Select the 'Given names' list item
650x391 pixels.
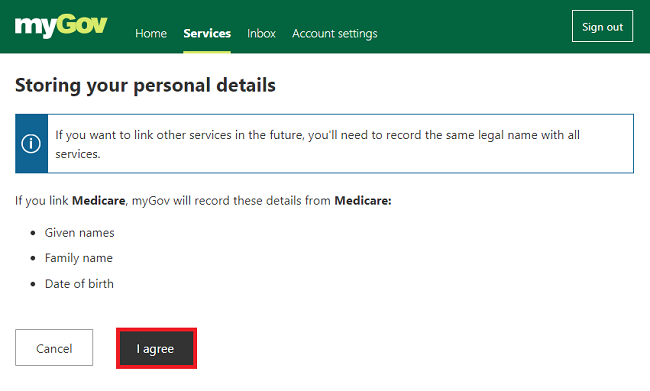coord(79,233)
